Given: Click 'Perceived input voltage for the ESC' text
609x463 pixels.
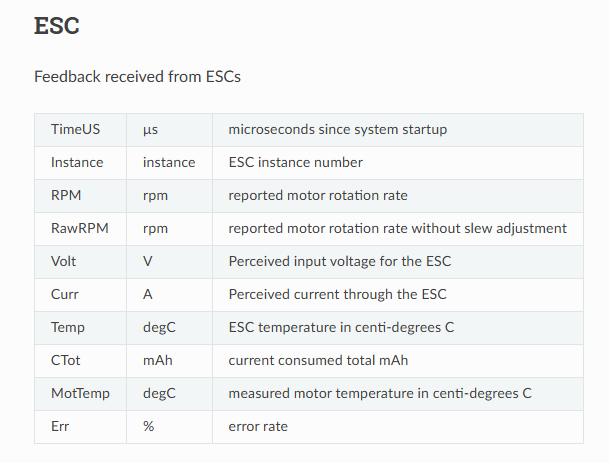Looking at the screenshot, I should click(340, 261).
